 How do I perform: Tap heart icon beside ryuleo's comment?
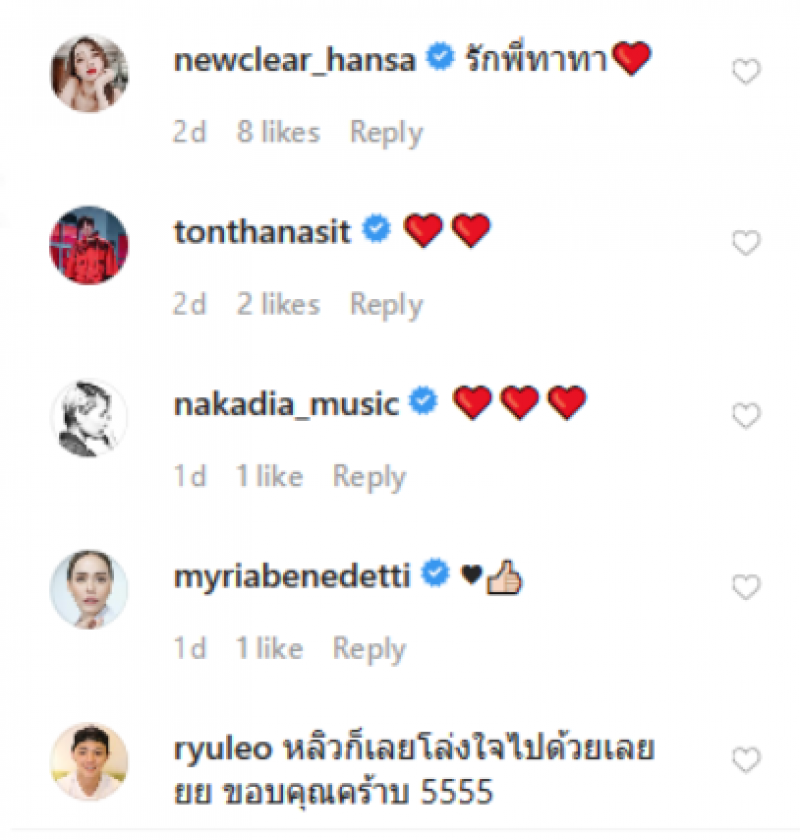pyautogui.click(x=746, y=761)
